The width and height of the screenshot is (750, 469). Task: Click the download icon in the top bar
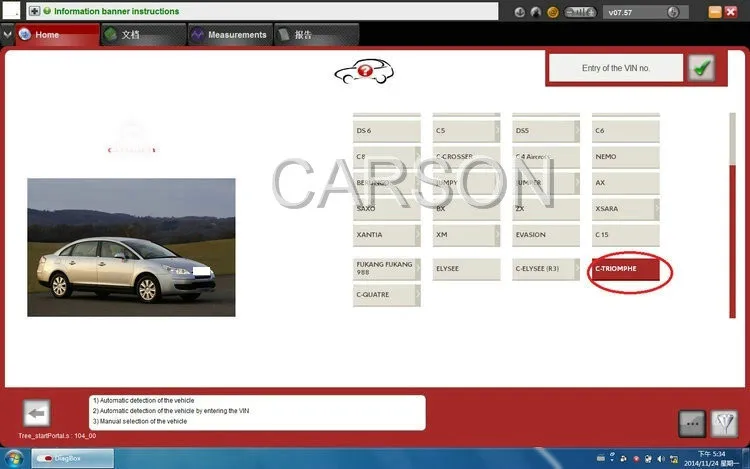519,12
